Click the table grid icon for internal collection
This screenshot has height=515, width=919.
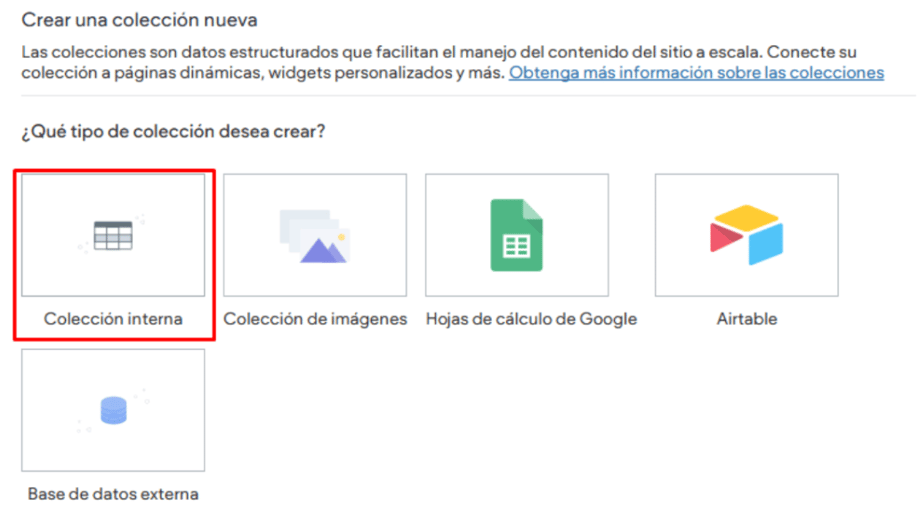pyautogui.click(x=113, y=236)
